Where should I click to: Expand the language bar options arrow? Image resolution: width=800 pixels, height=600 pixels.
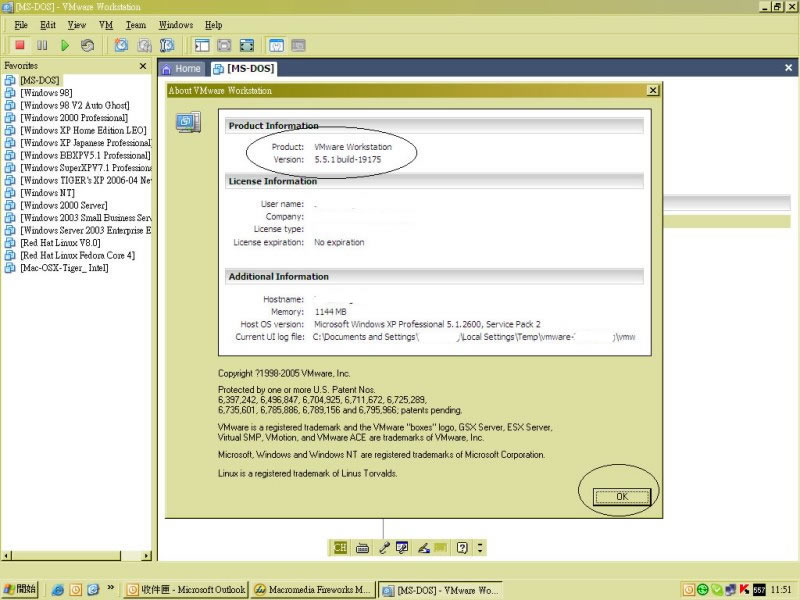pos(481,547)
